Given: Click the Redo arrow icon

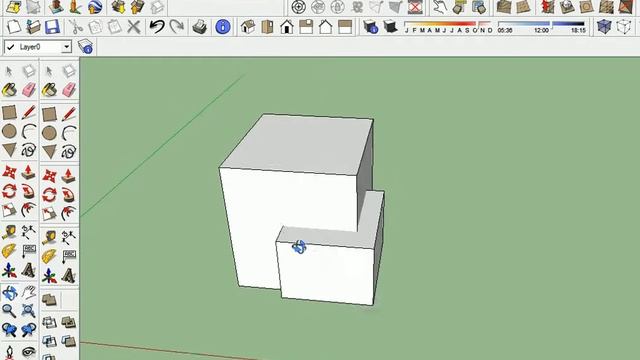Looking at the screenshot, I should point(177,27).
